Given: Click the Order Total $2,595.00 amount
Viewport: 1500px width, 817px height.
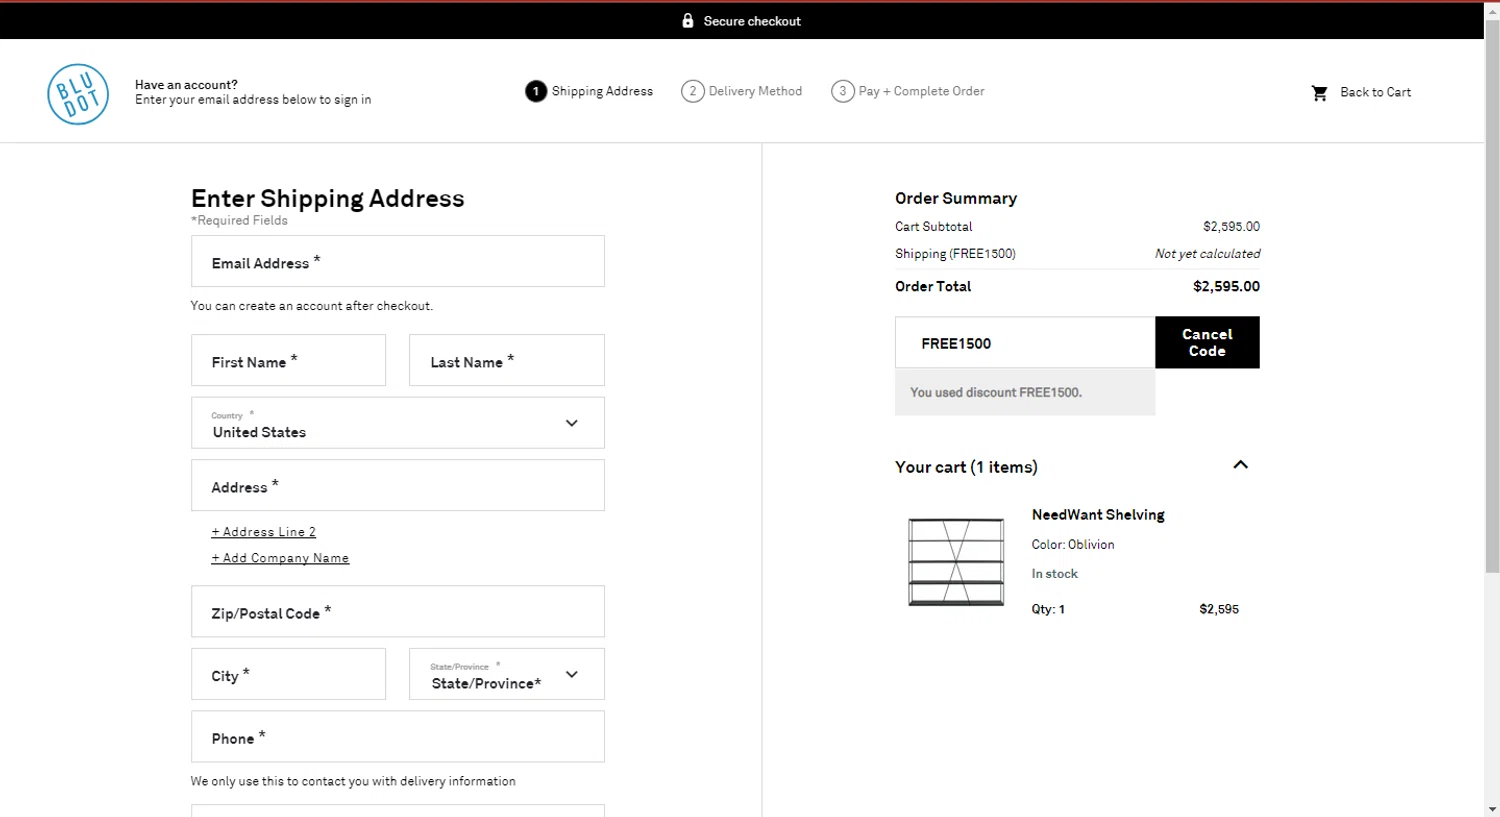Looking at the screenshot, I should (x=1226, y=286).
